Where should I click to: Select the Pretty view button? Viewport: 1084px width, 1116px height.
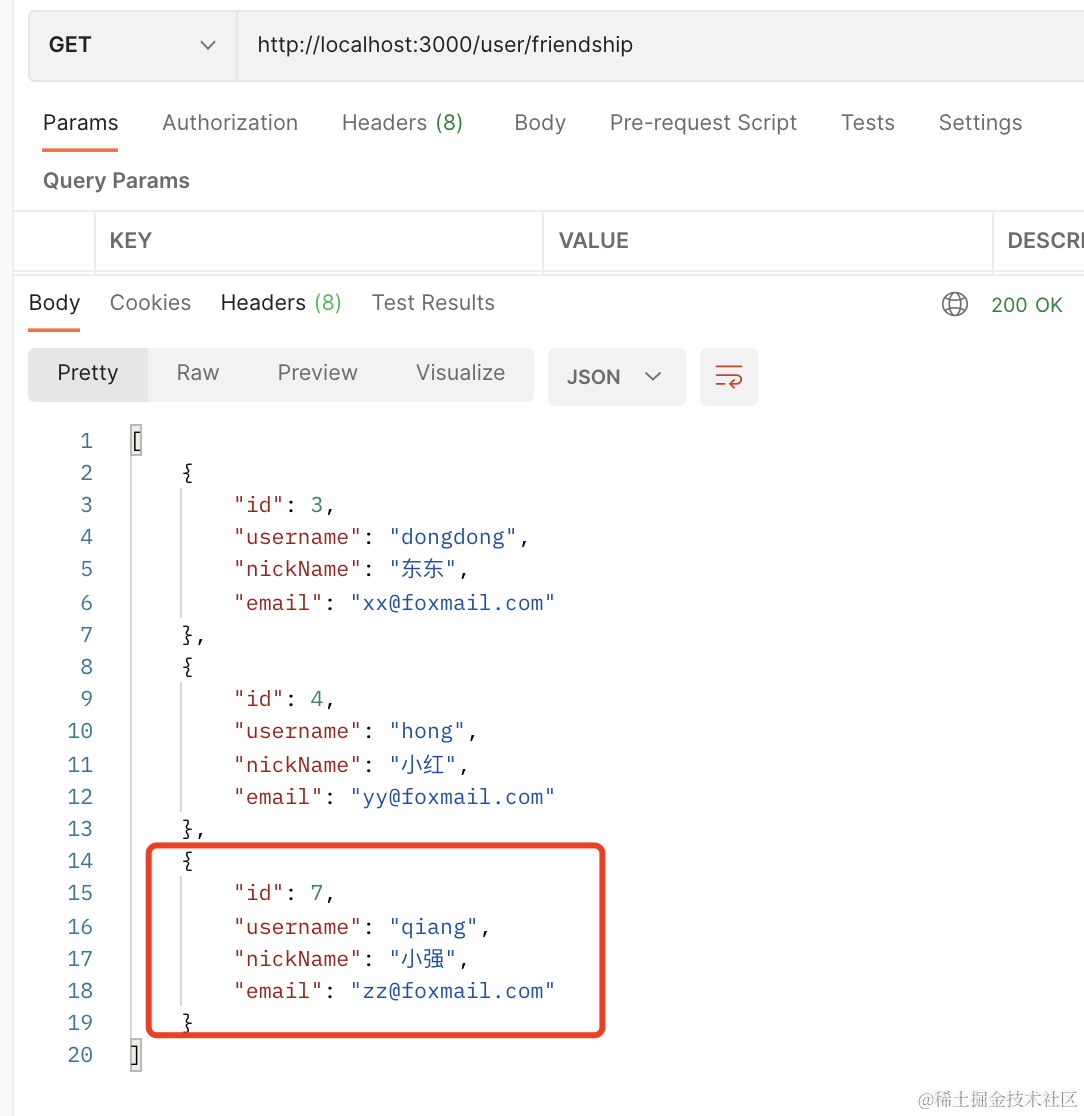click(x=88, y=373)
